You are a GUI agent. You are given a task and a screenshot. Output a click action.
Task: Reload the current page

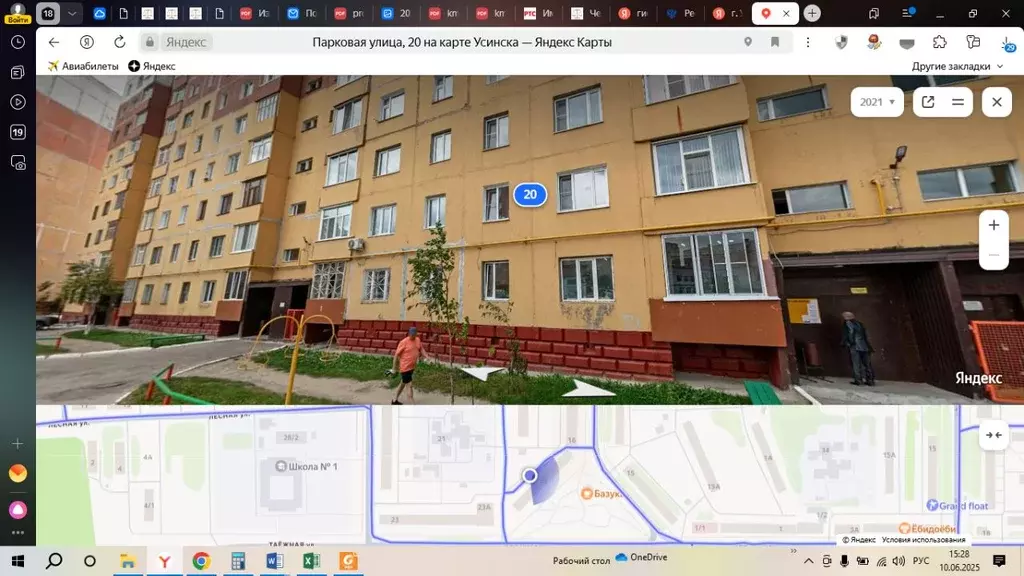tap(120, 42)
